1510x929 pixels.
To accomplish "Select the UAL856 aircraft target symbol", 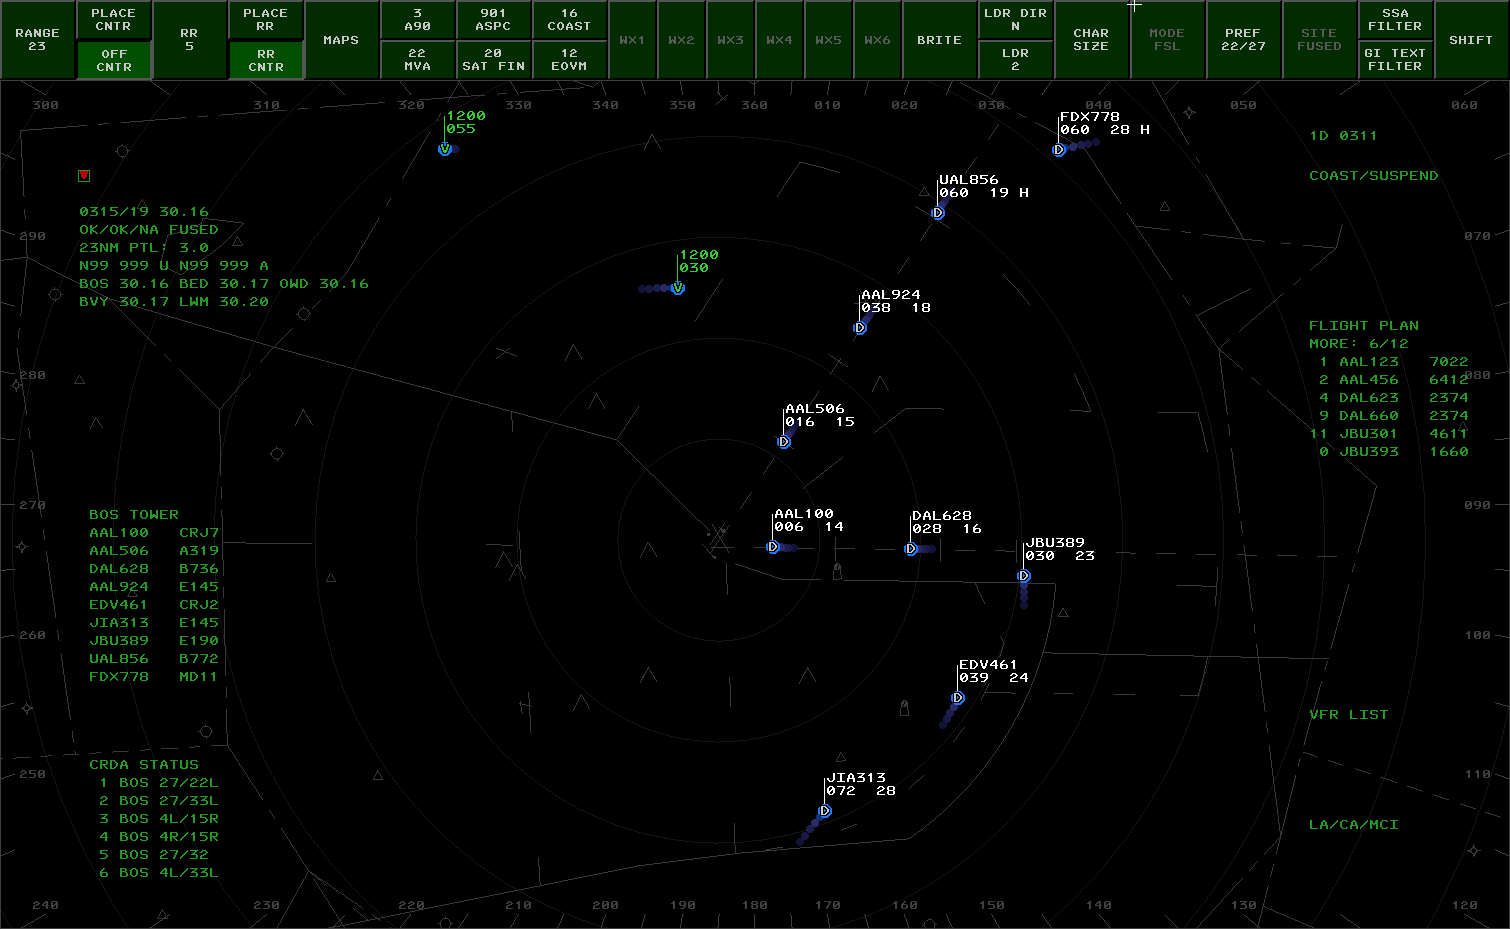I will pyautogui.click(x=938, y=213).
